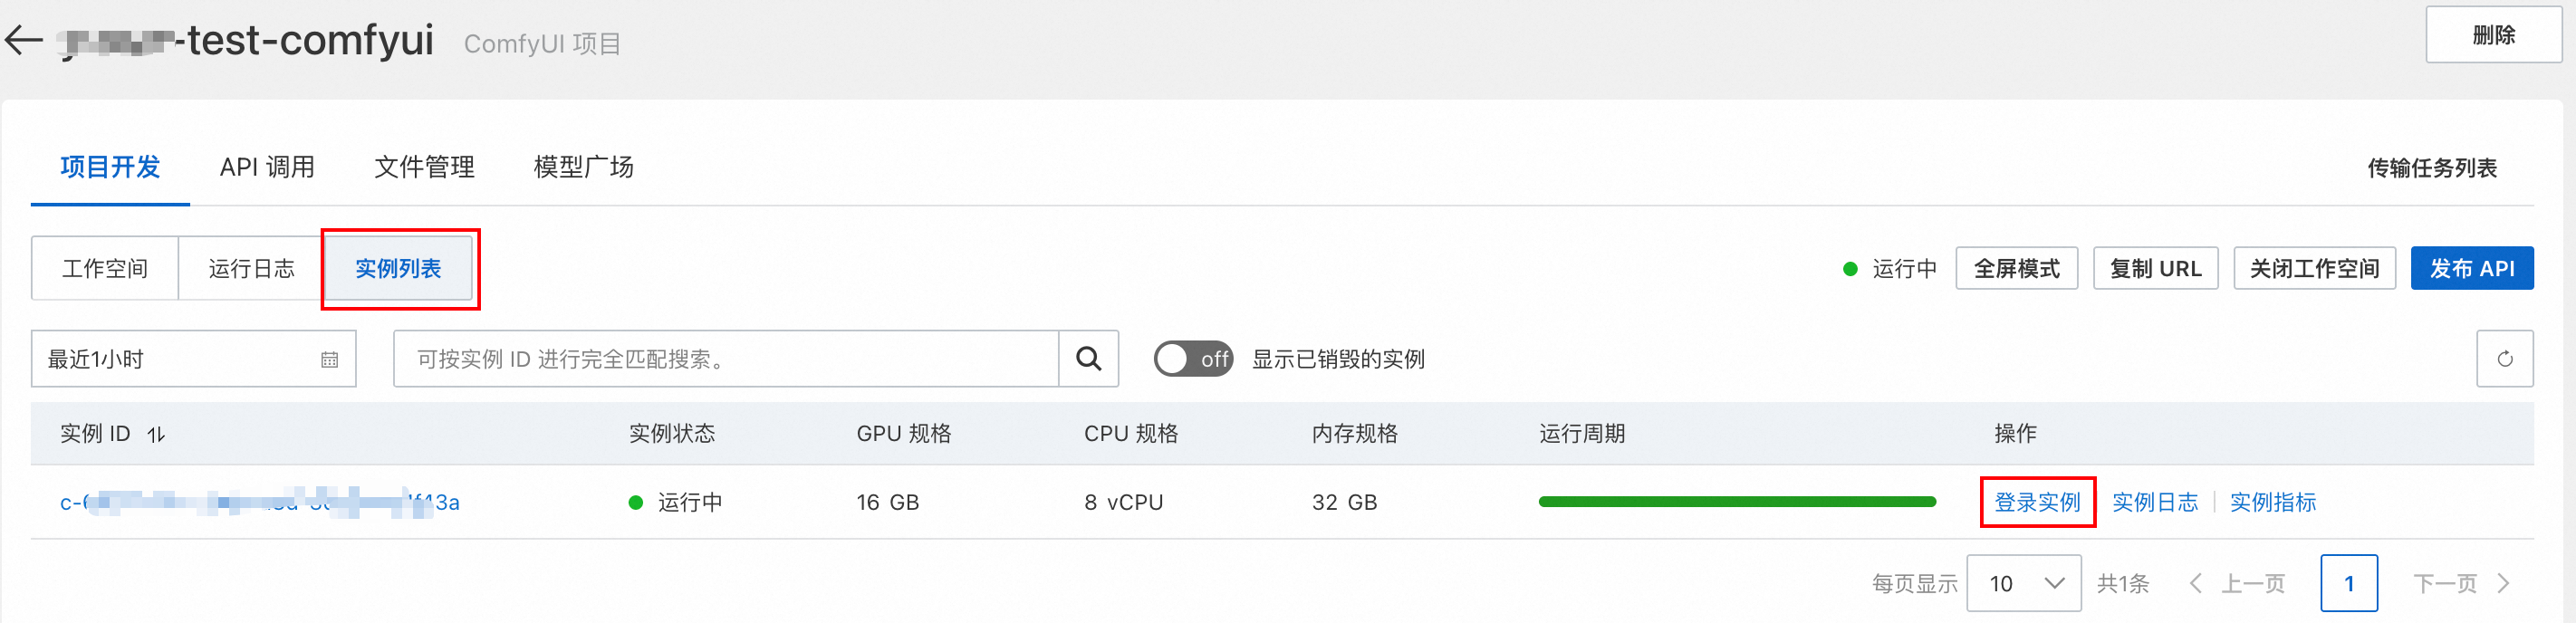This screenshot has width=2576, height=623.
Task: Click the green run-cycle progress bar
Action: 1737,502
